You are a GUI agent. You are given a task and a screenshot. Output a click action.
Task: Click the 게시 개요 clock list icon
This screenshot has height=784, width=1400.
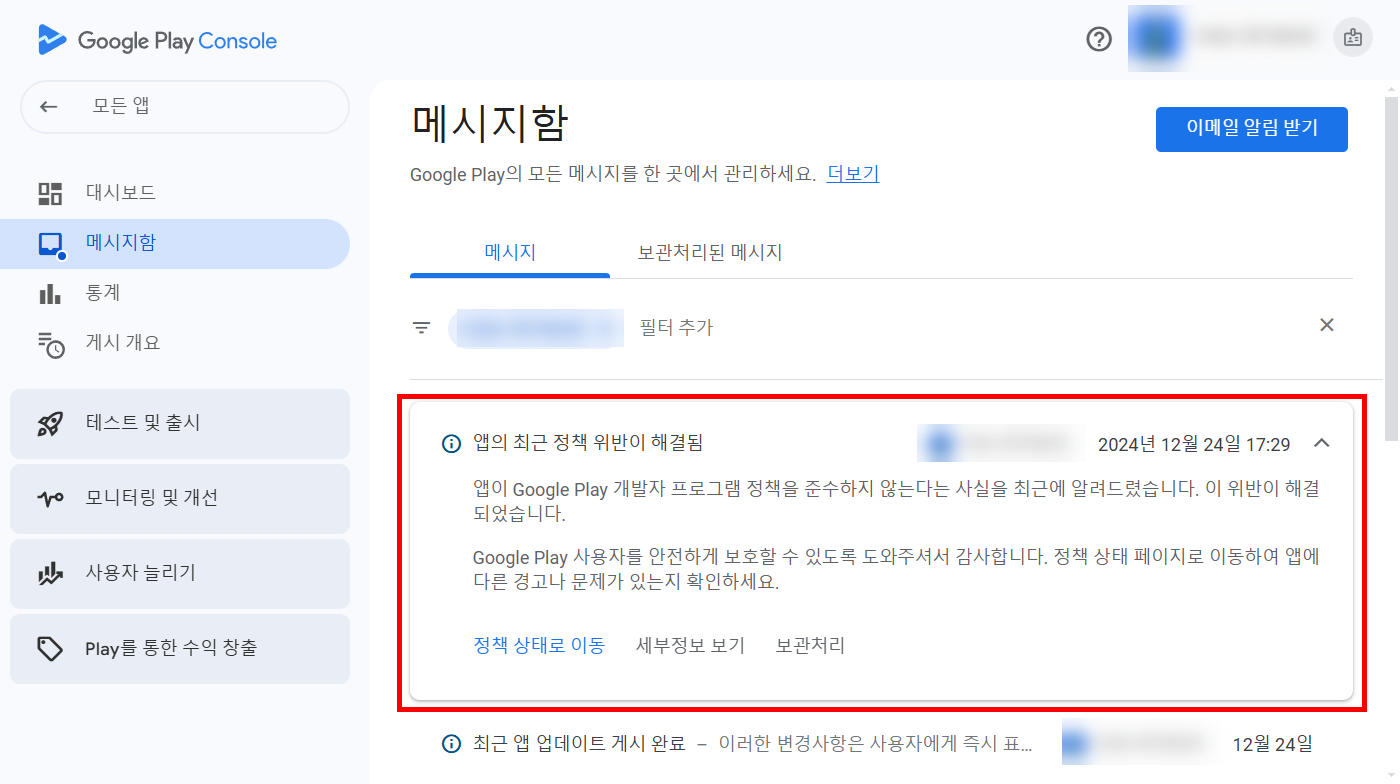(51, 344)
